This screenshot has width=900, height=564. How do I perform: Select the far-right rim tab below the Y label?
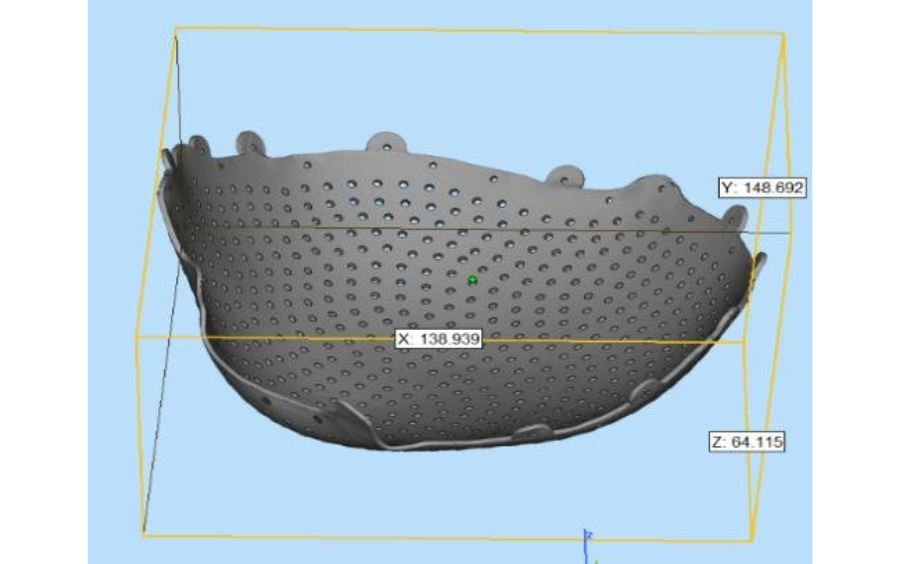point(736,216)
